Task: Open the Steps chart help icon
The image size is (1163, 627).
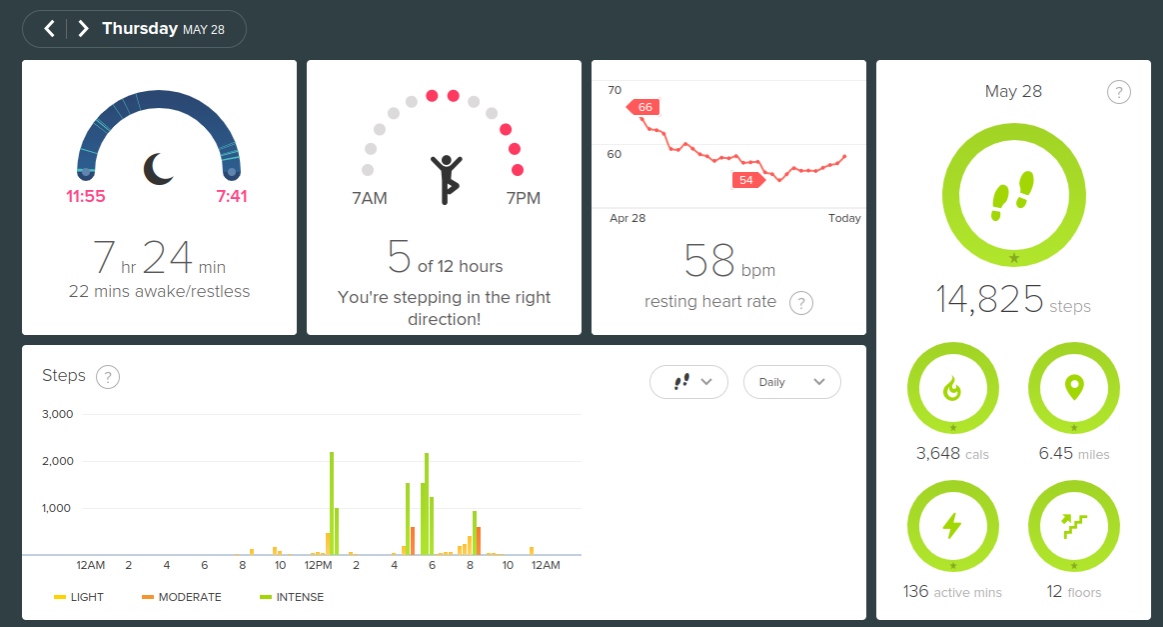Action: tap(108, 377)
